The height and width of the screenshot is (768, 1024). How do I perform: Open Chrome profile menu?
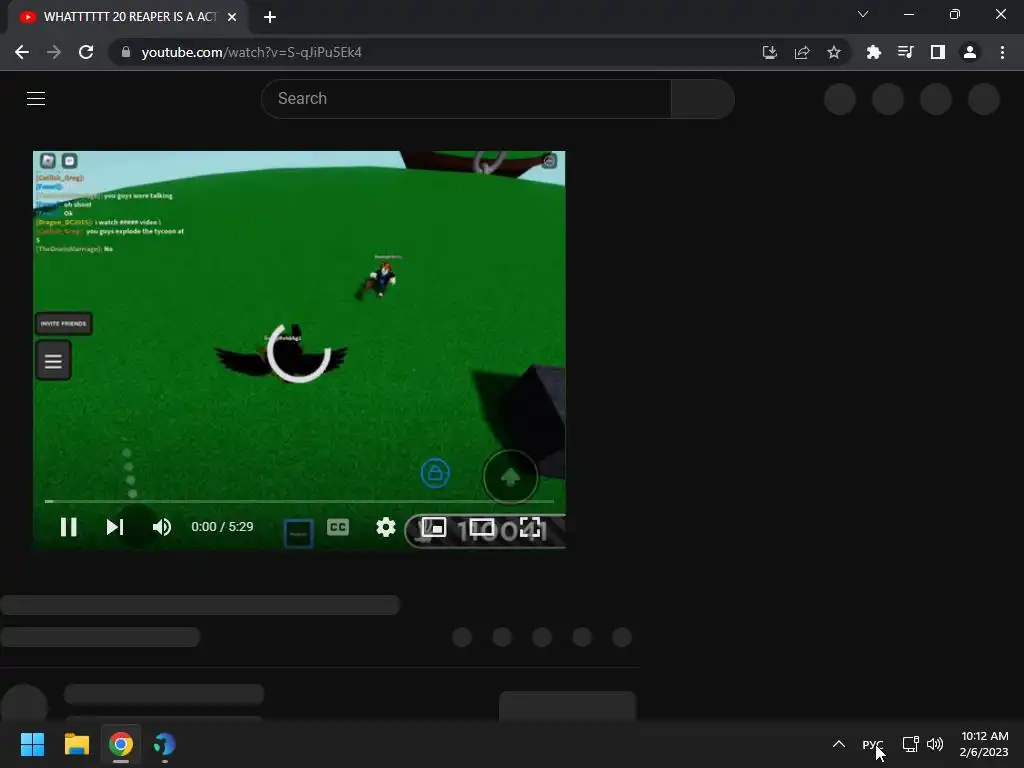pos(970,52)
